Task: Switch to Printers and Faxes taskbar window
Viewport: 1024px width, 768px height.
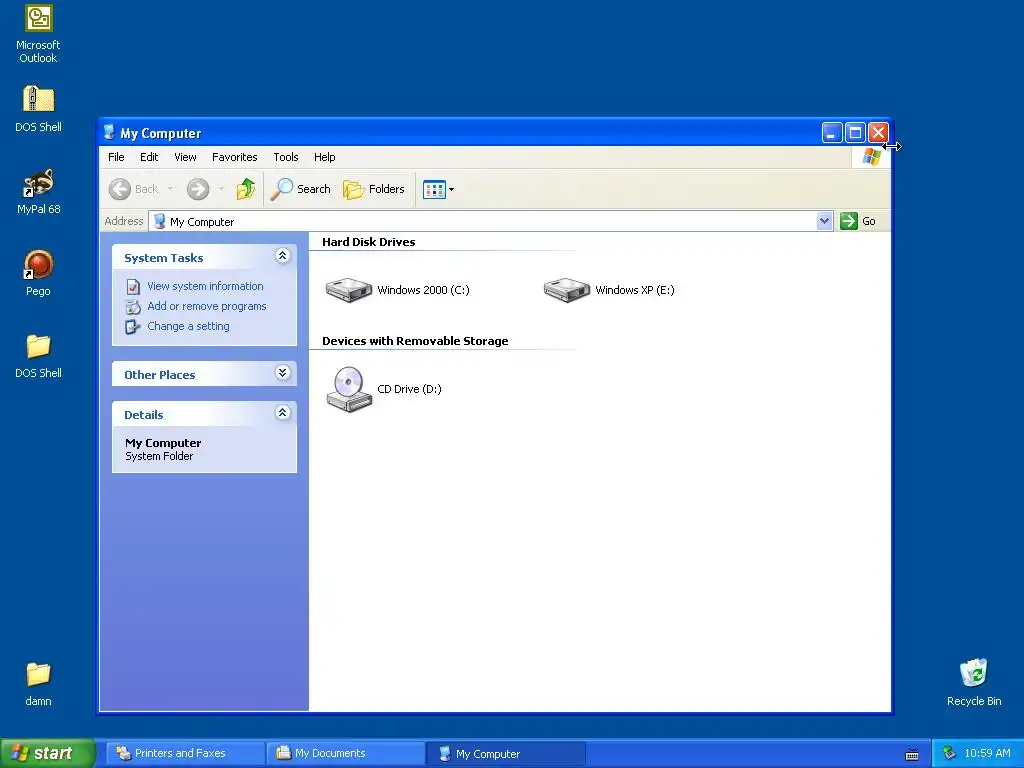Action: click(185, 753)
